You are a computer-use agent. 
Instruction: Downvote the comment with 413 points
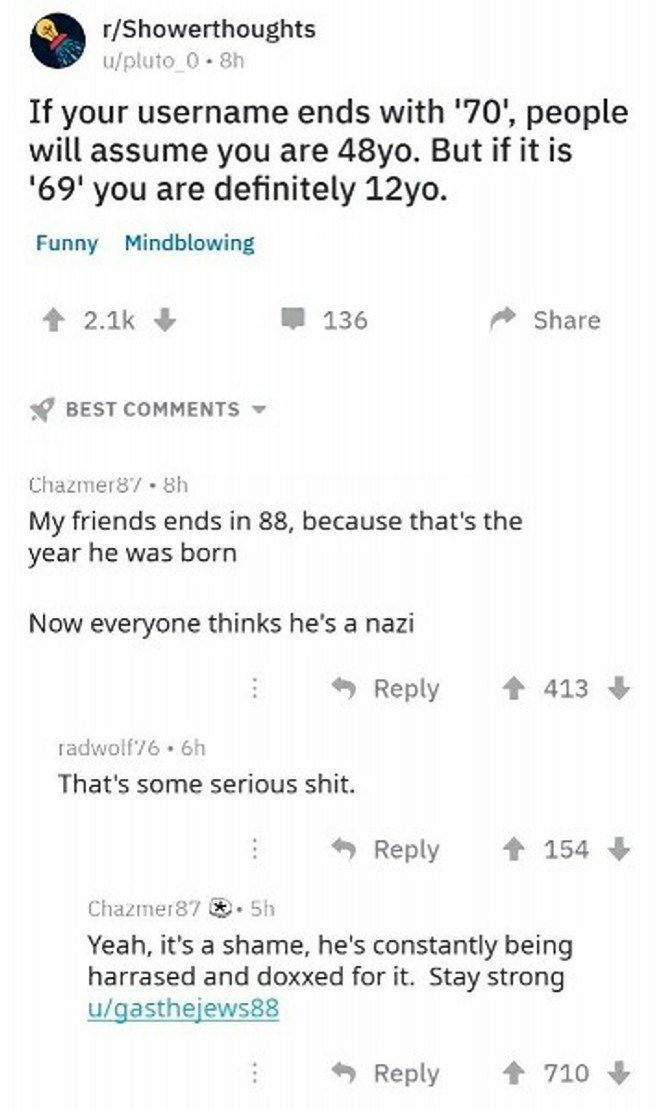619,688
